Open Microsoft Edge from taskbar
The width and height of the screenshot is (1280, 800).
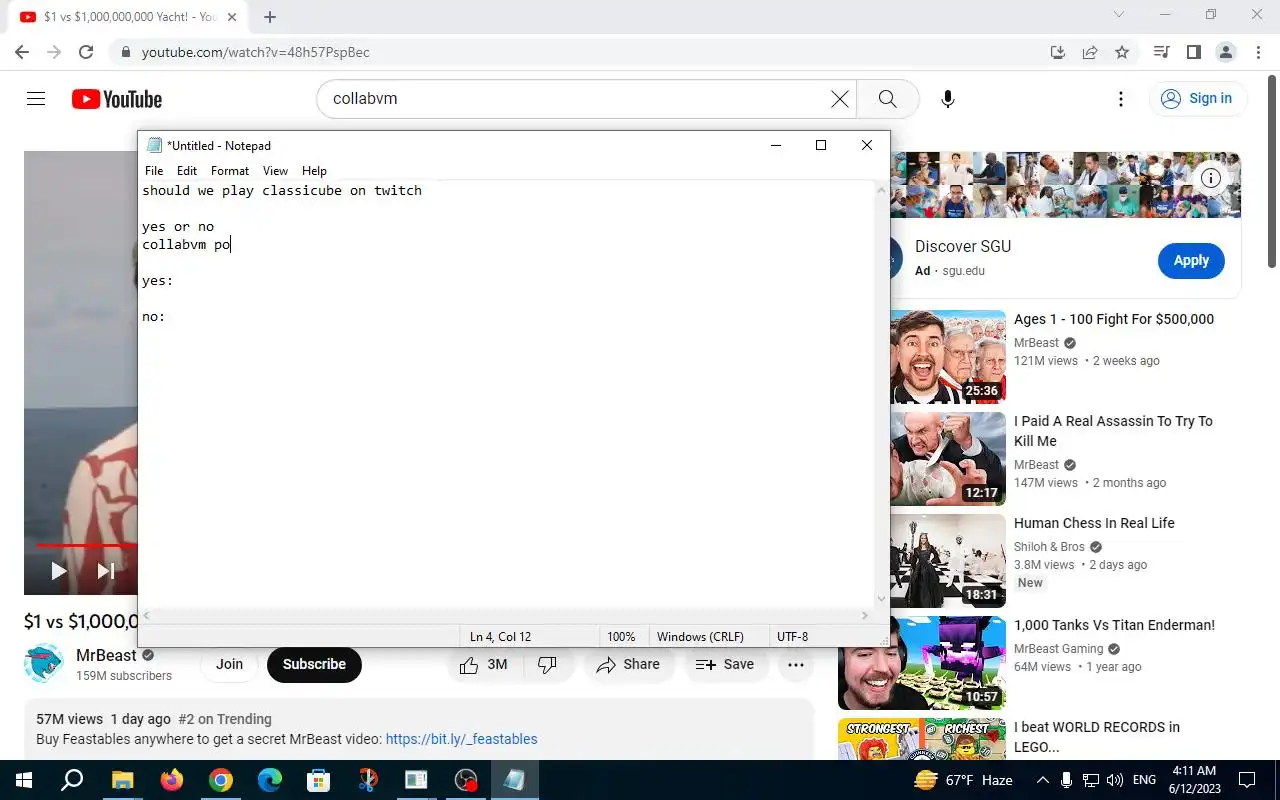tap(270, 780)
